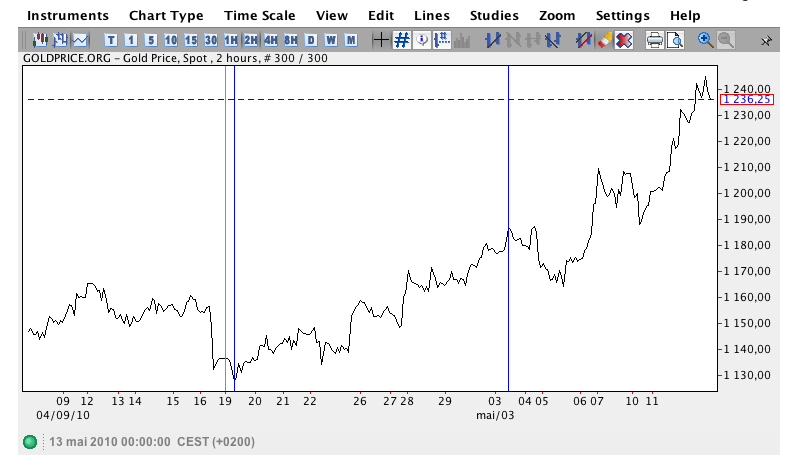Click the eraser tool icon
785x459 pixels.
(x=604, y=40)
